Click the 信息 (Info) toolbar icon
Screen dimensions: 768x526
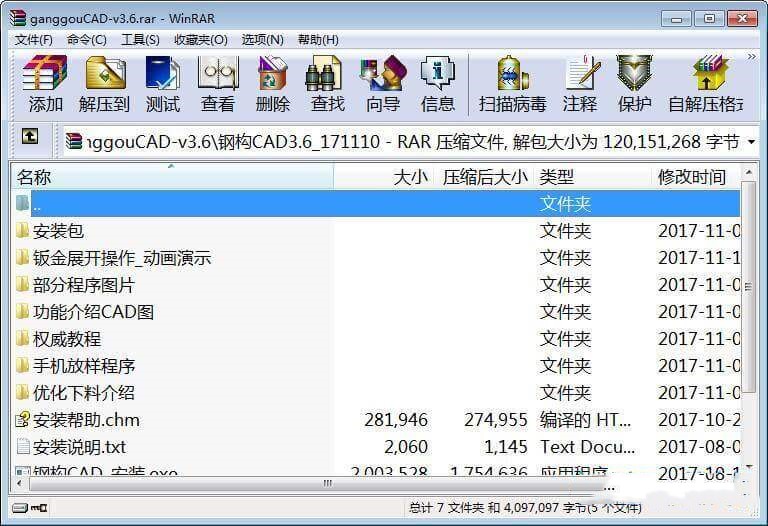pyautogui.click(x=437, y=73)
